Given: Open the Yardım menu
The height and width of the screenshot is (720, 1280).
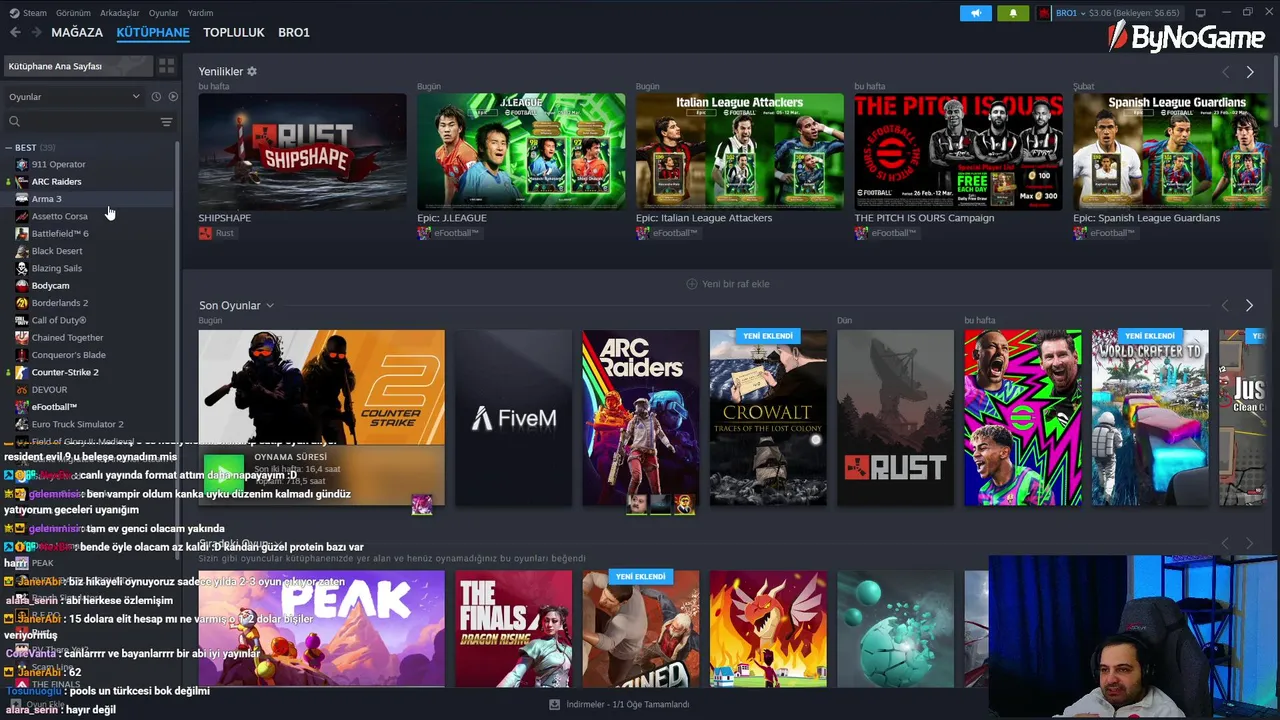Looking at the screenshot, I should pos(200,13).
